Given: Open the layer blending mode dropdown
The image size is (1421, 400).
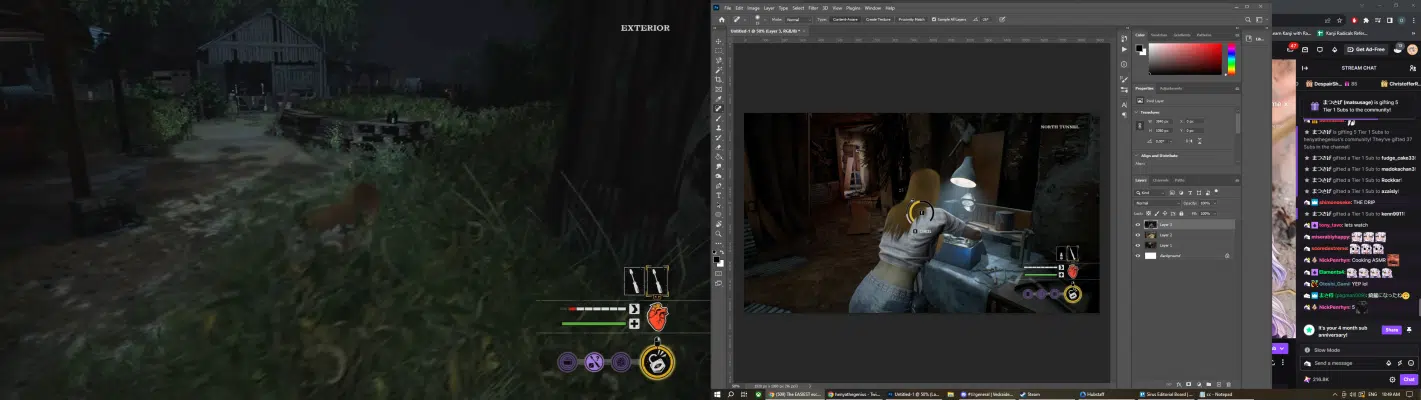Looking at the screenshot, I should click(1157, 203).
